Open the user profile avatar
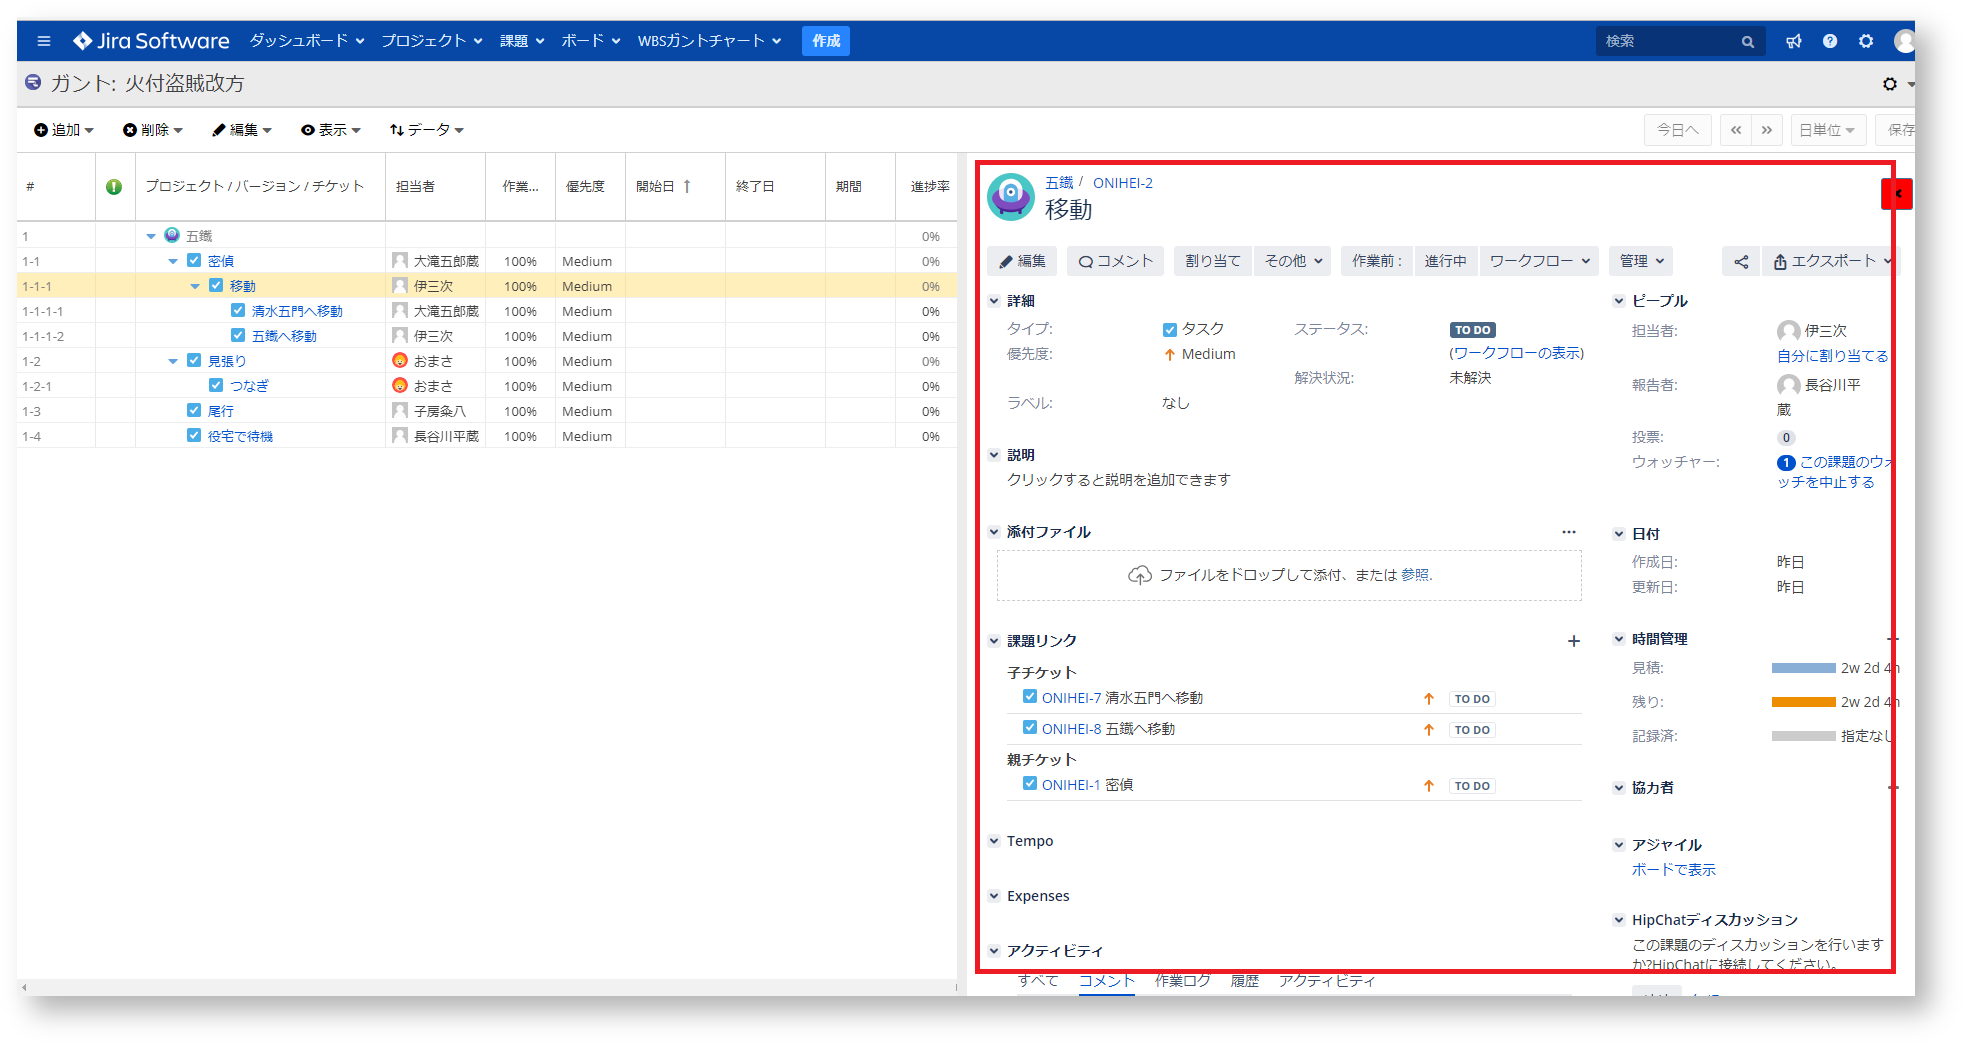 [x=1903, y=41]
